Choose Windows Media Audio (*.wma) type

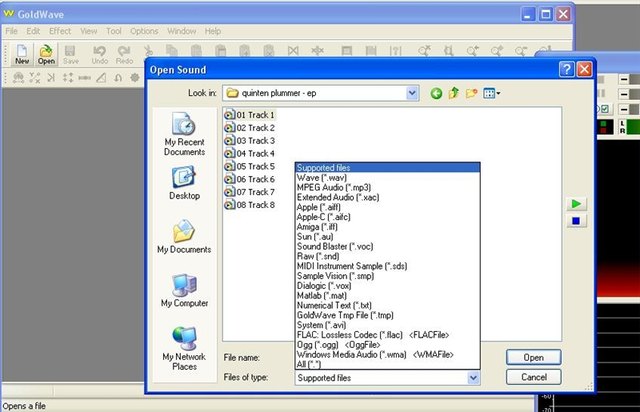387,354
